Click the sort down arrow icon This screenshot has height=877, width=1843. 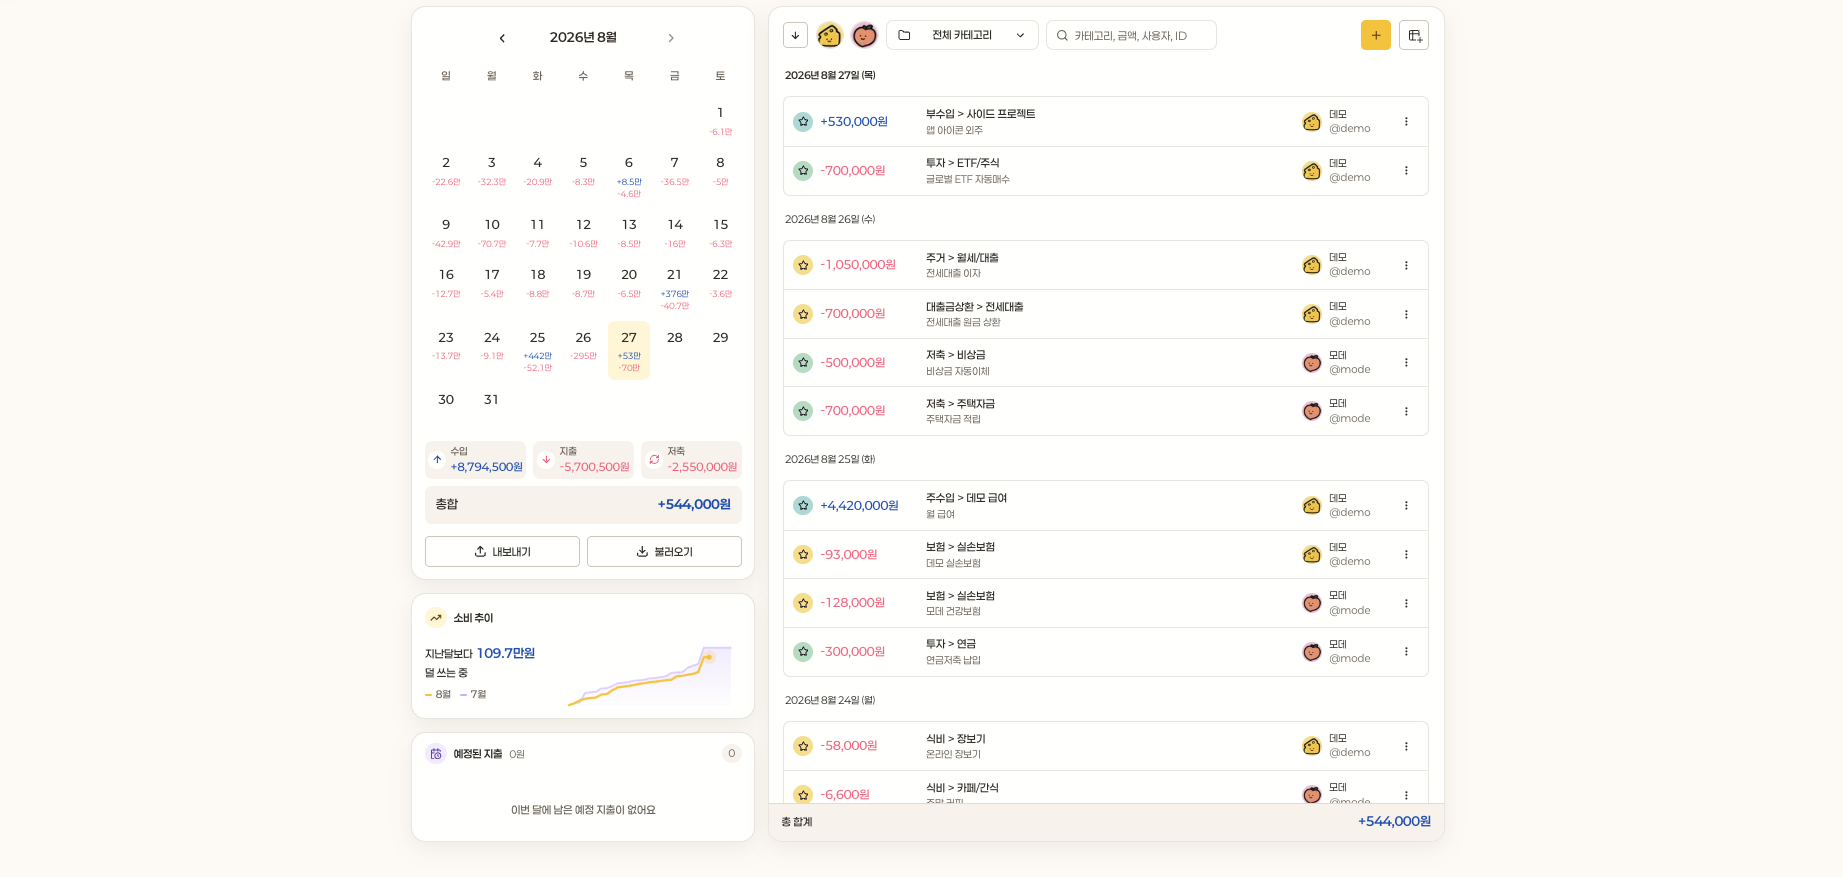(x=795, y=35)
